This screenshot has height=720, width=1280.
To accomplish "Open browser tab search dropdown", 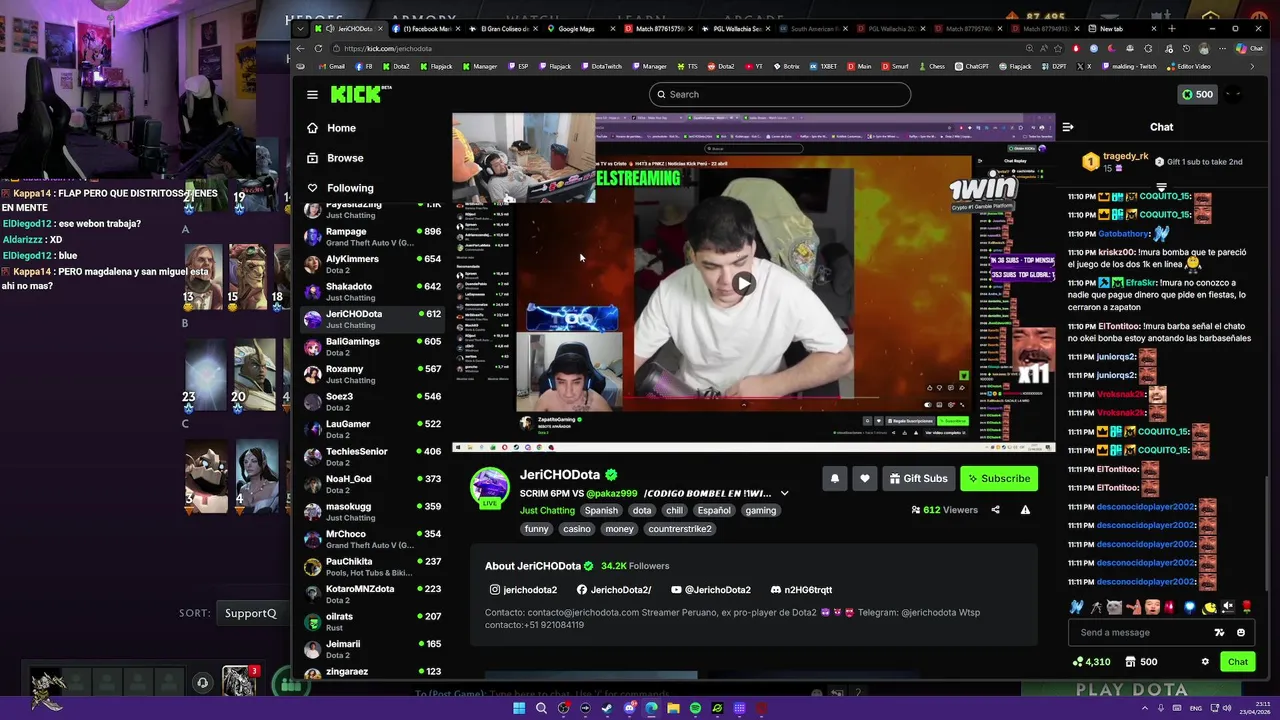I will point(300,29).
